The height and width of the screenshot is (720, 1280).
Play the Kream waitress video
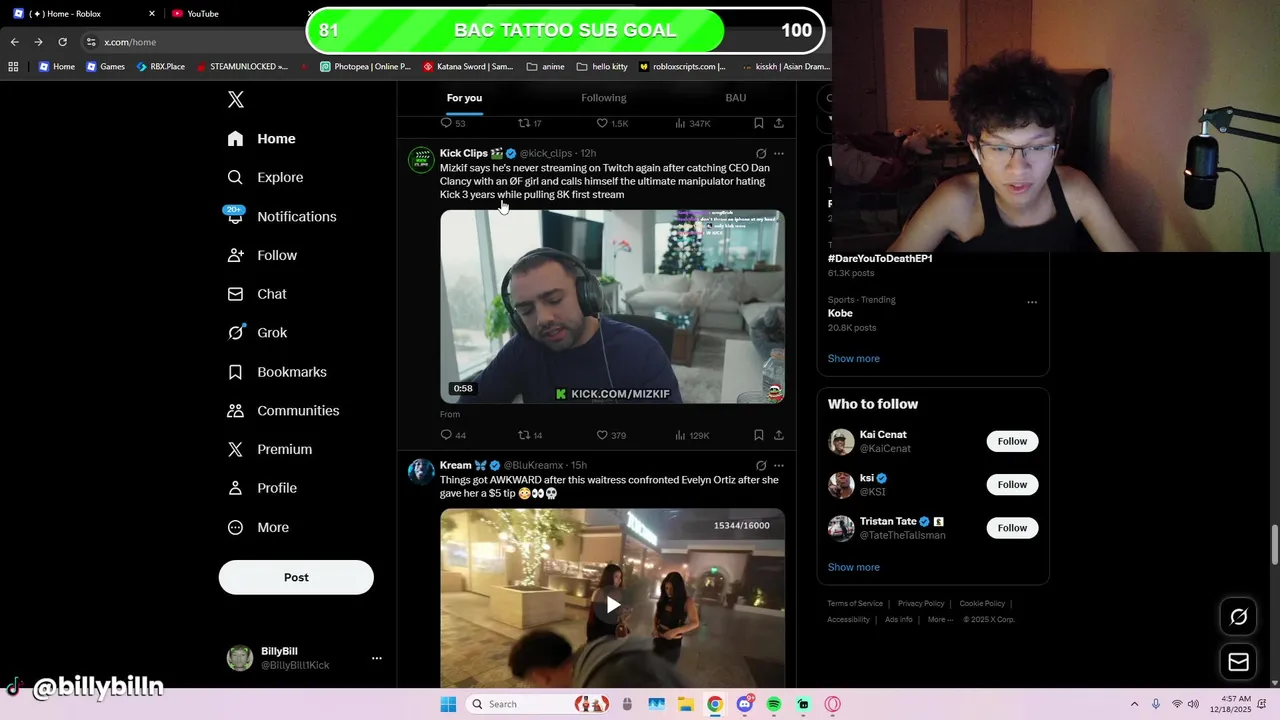(613, 604)
